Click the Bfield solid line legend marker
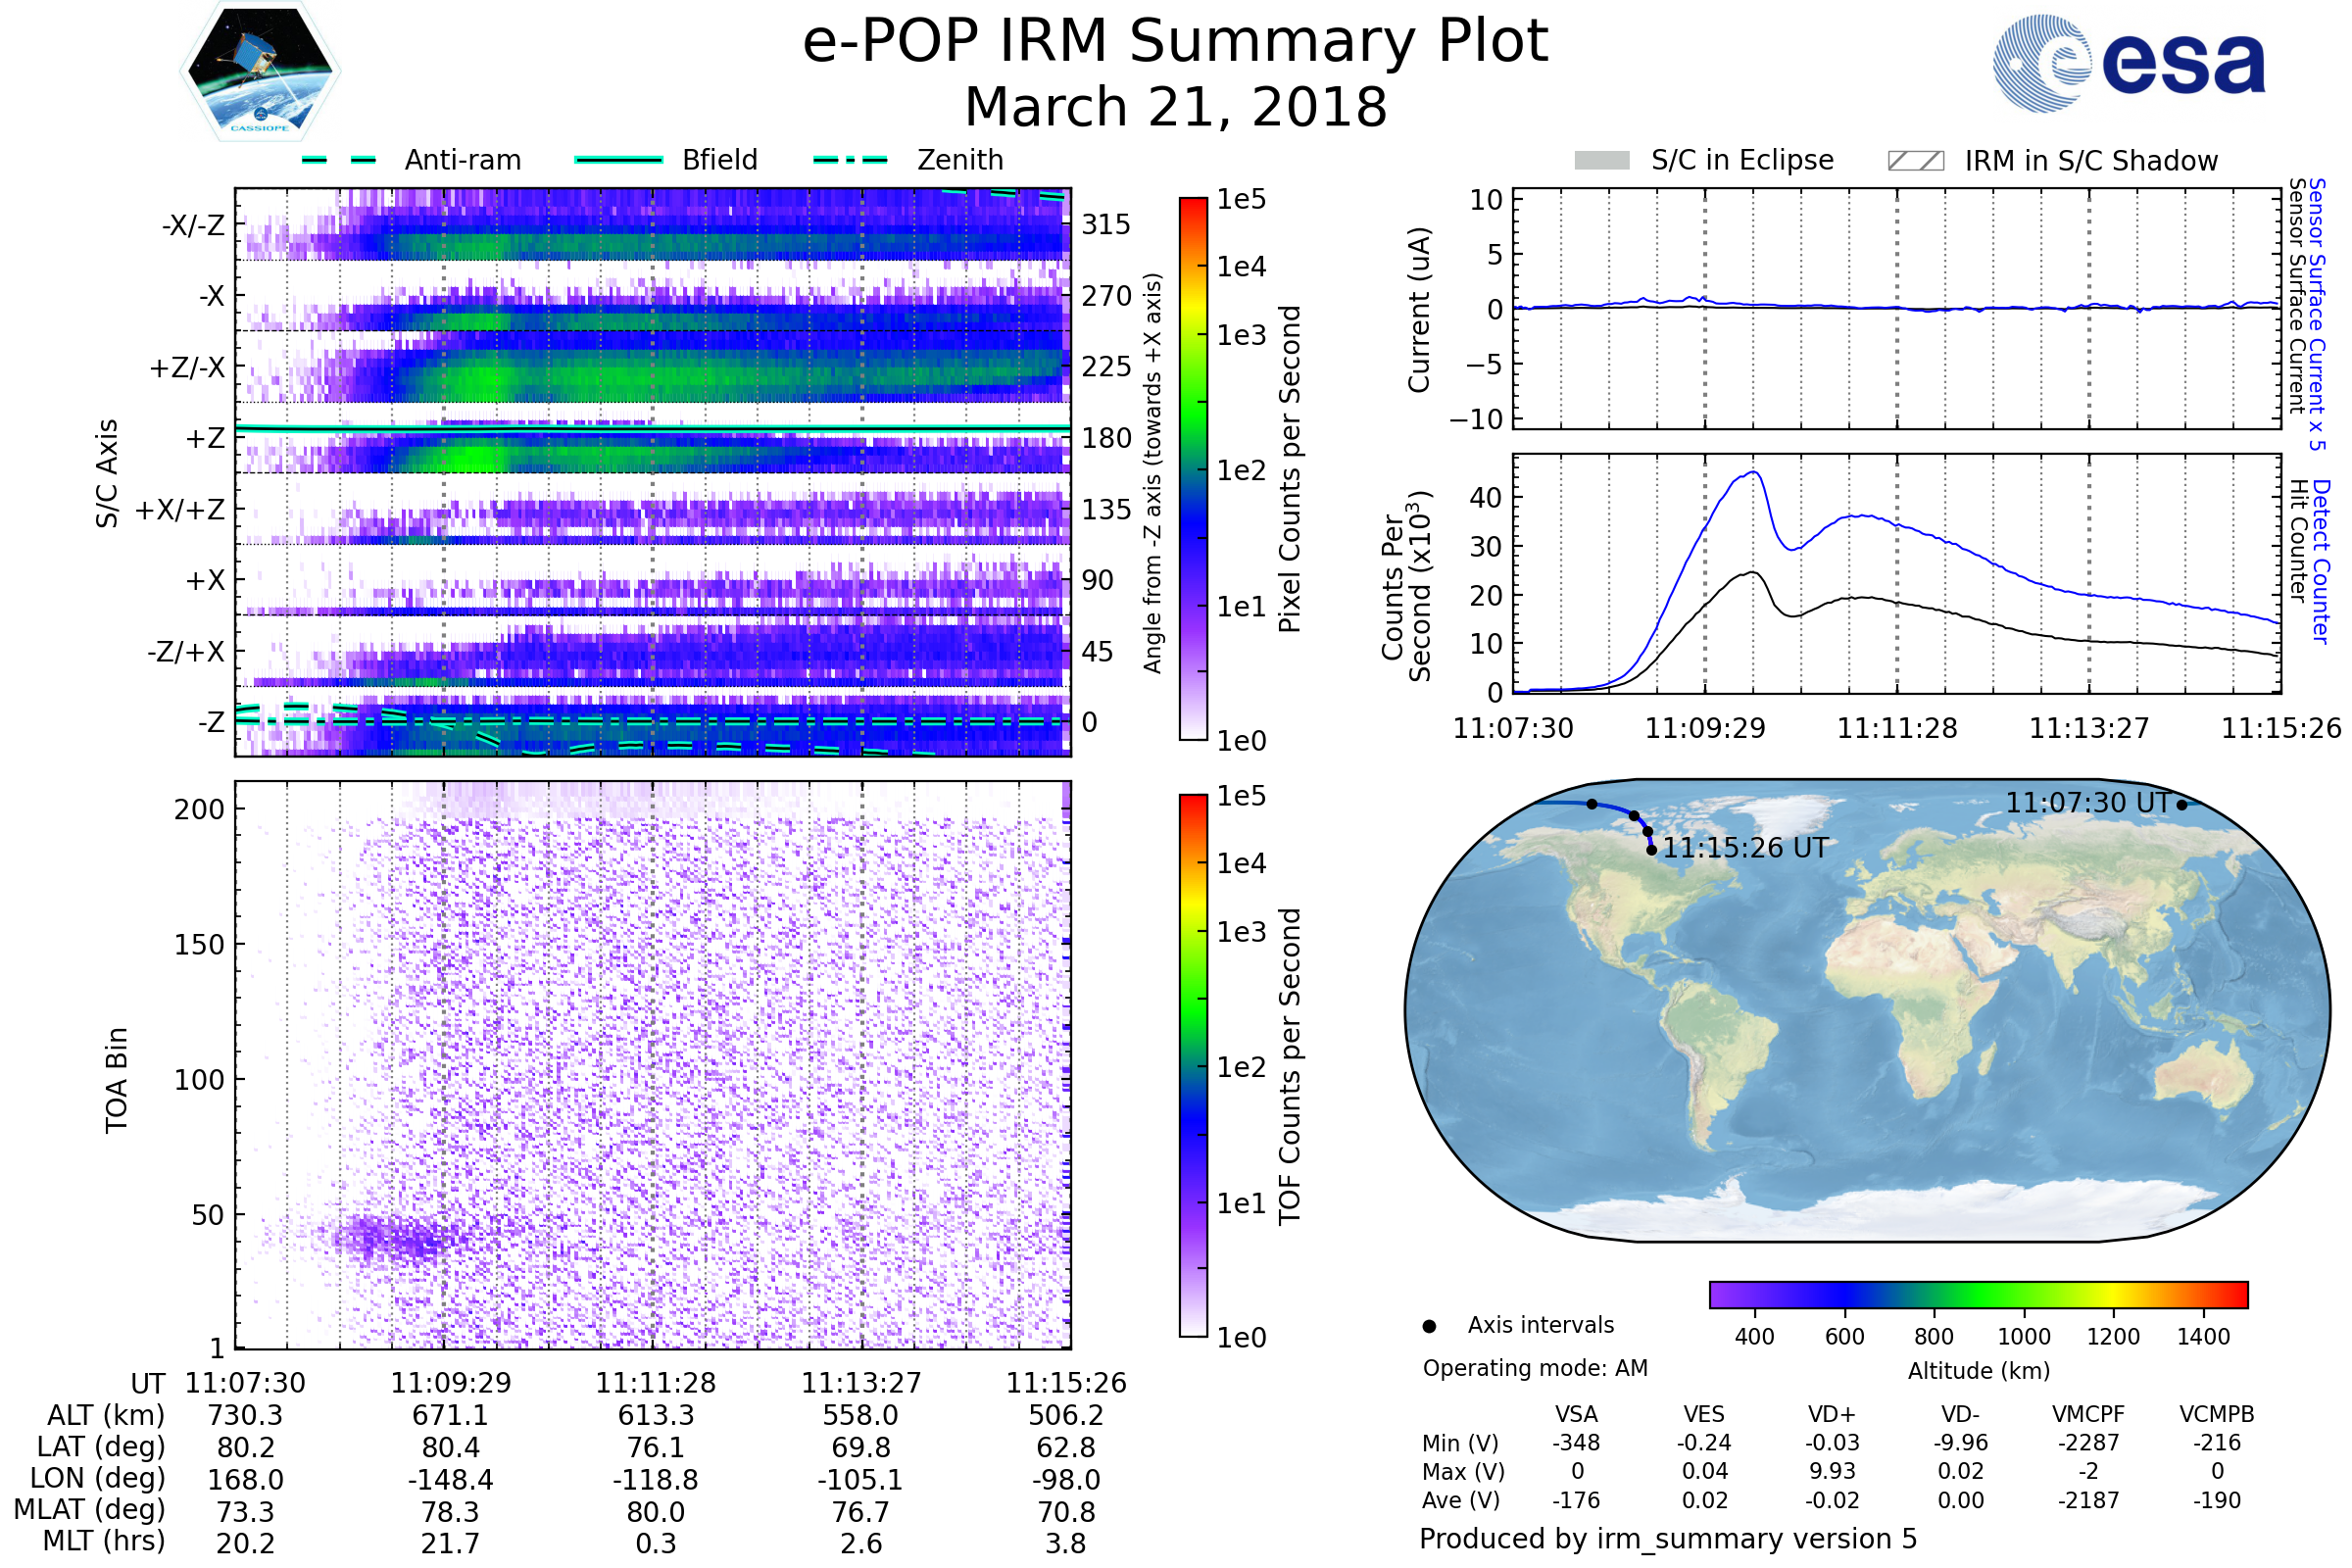This screenshot has width=2352, height=1568. [x=618, y=160]
